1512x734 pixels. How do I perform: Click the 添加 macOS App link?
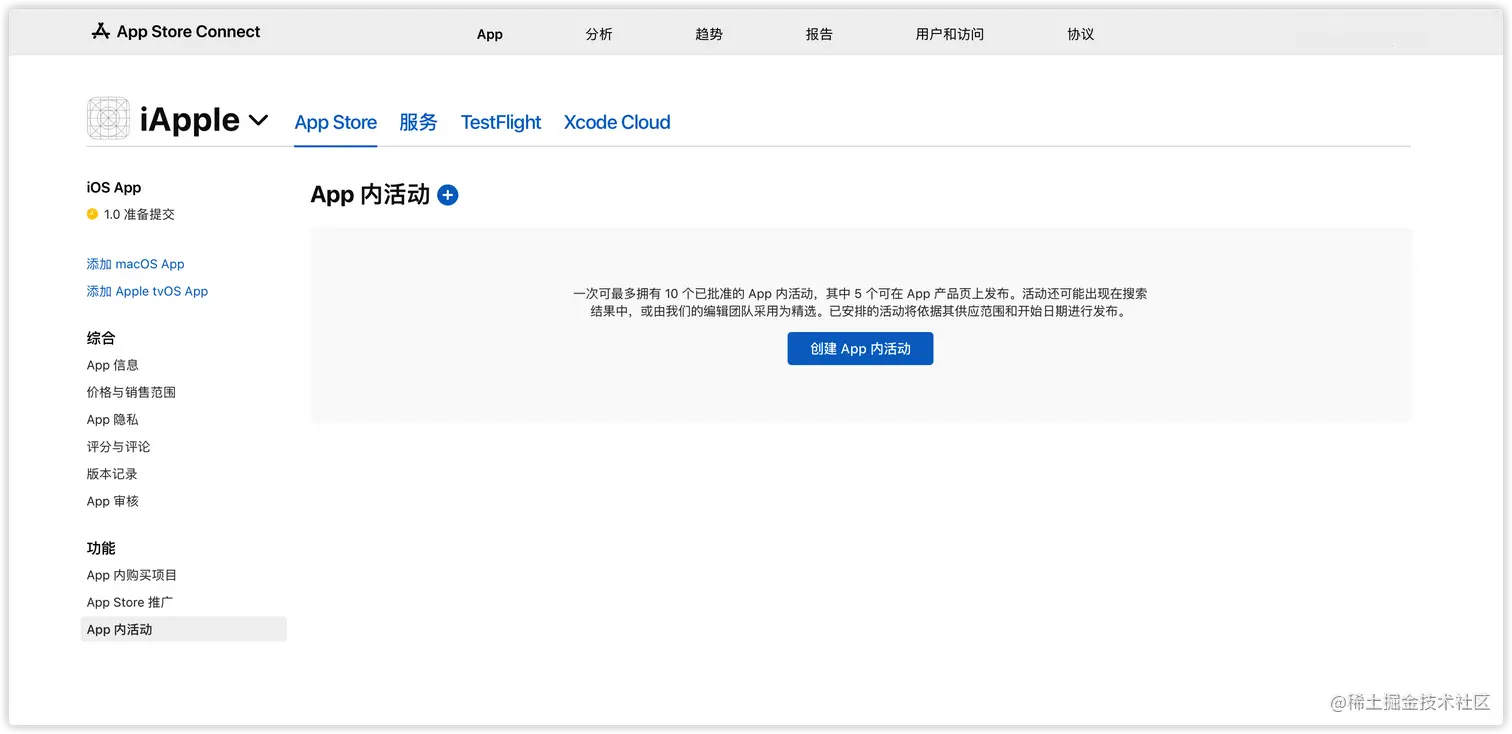(x=136, y=264)
